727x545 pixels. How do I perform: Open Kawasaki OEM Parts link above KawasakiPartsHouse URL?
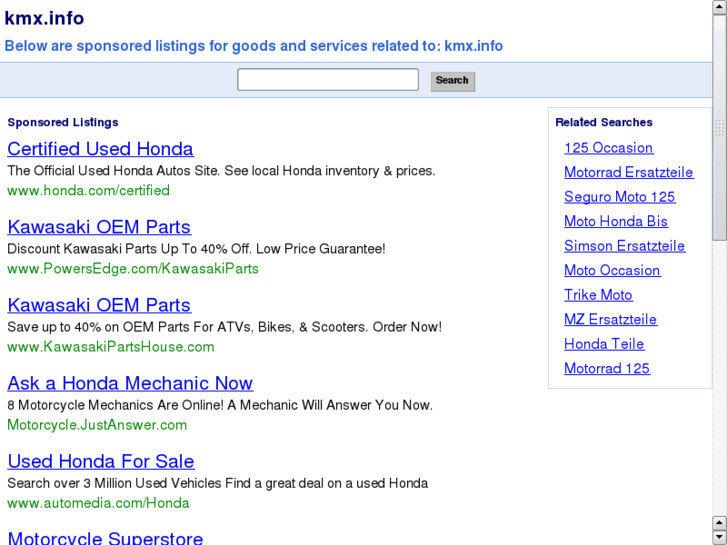point(99,305)
